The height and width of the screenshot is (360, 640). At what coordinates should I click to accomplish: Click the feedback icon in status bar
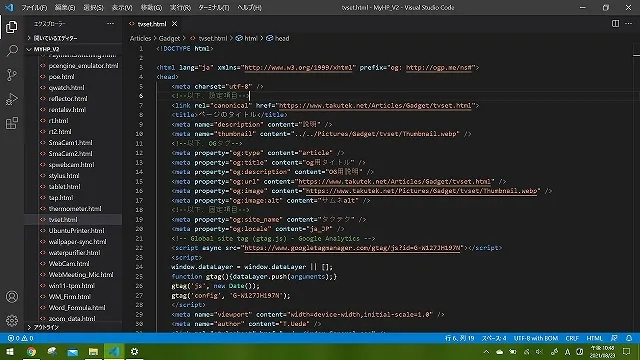(x=614, y=338)
